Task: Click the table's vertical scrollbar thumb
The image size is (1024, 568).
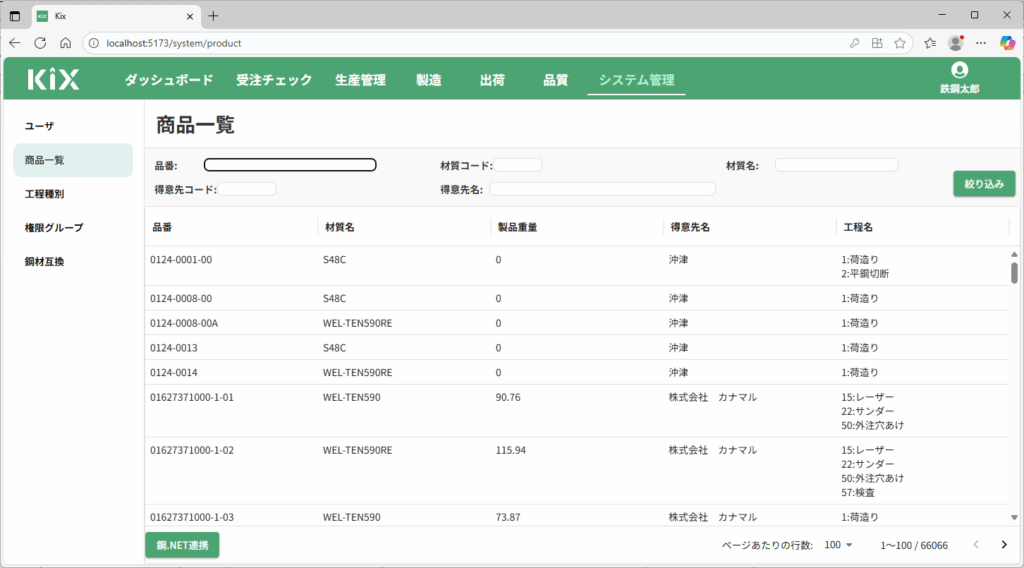Action: tap(1014, 273)
